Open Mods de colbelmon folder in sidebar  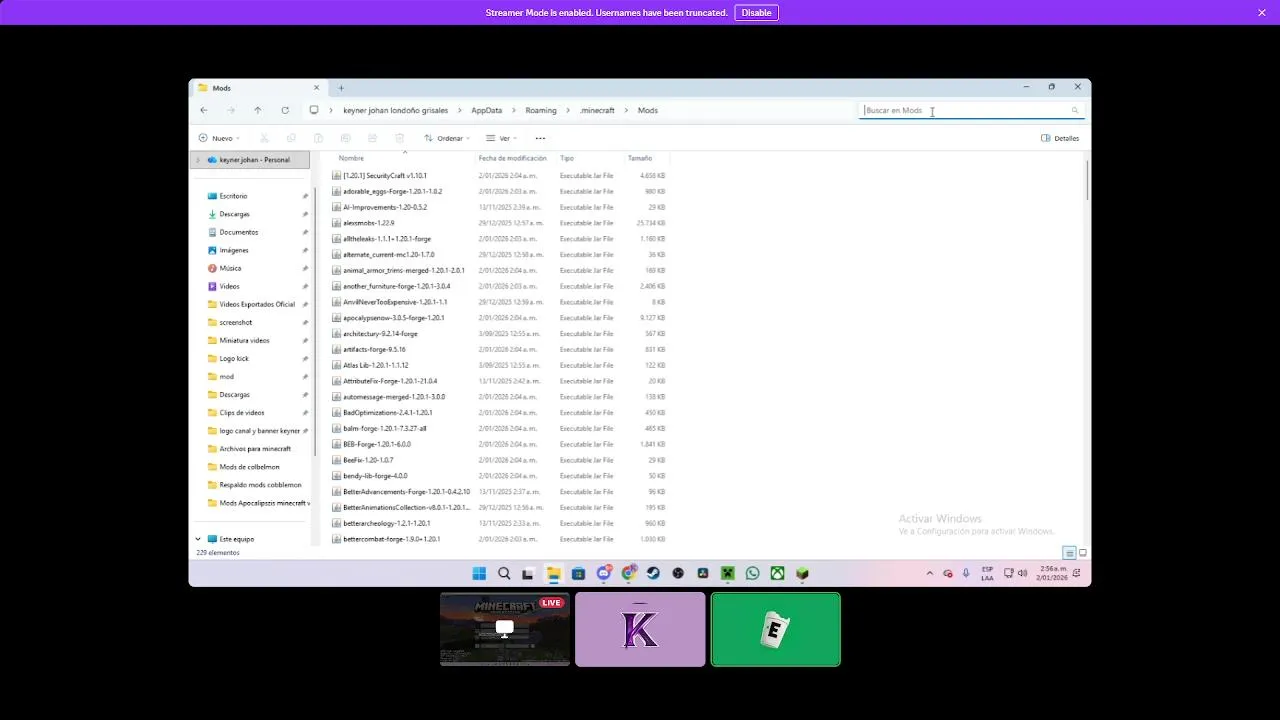(x=249, y=467)
